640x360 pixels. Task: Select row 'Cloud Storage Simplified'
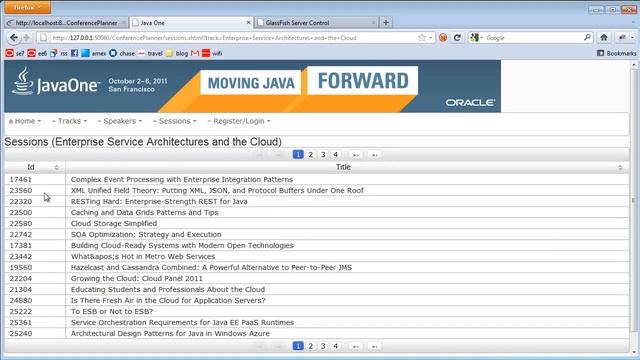click(317, 224)
